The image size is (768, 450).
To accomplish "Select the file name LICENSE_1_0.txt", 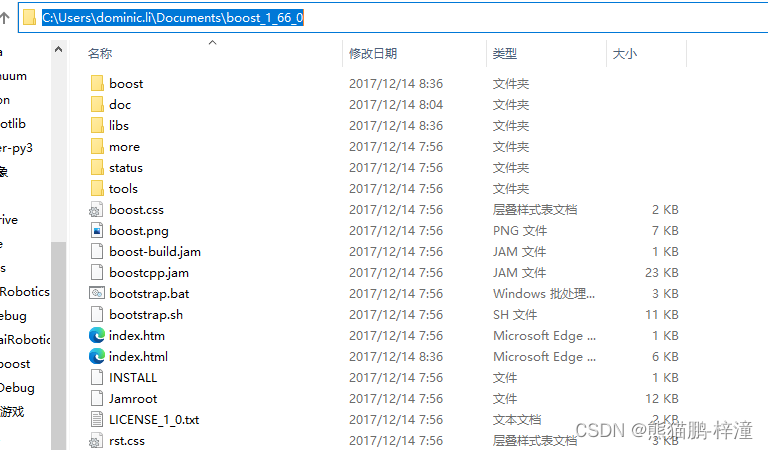I will (154, 420).
